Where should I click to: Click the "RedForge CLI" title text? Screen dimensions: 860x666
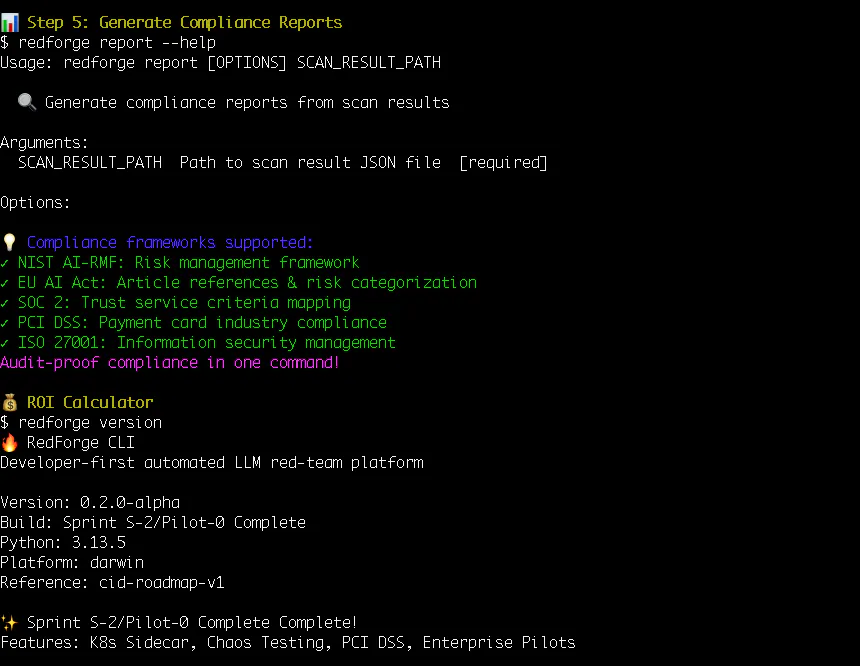pyautogui.click(x=81, y=443)
